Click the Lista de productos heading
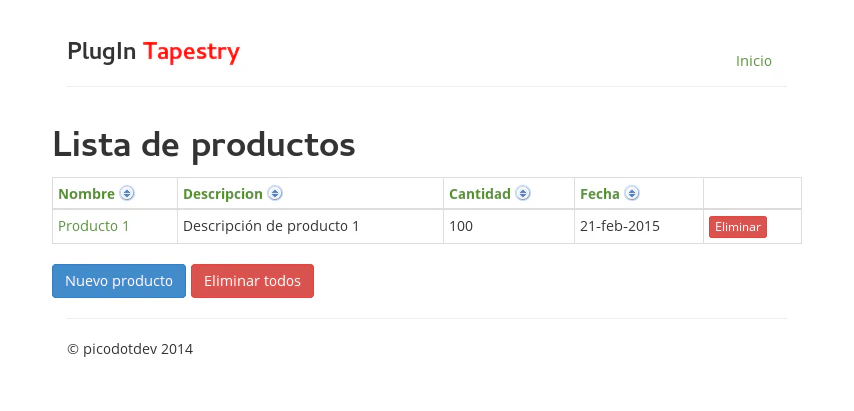This screenshot has width=854, height=411. (x=204, y=145)
